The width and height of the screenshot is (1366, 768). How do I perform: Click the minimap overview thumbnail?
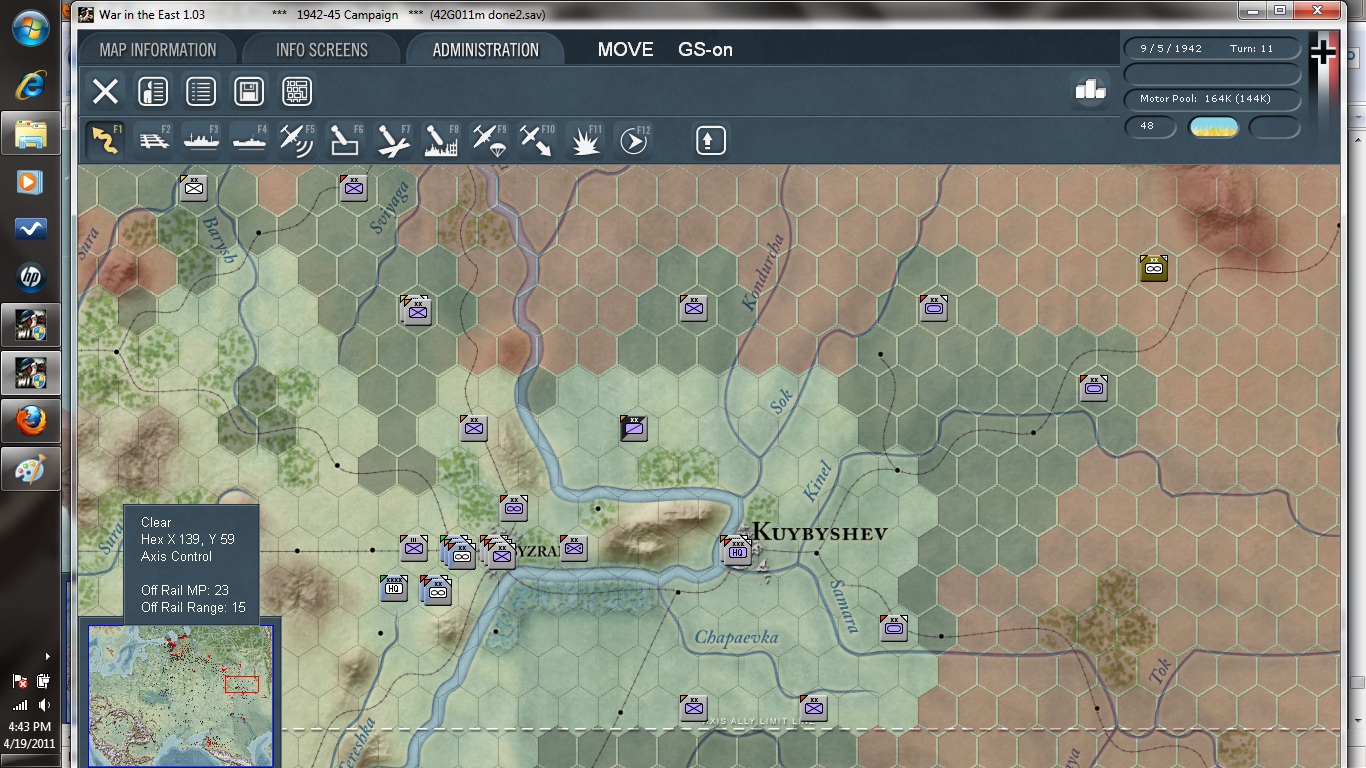click(180, 695)
